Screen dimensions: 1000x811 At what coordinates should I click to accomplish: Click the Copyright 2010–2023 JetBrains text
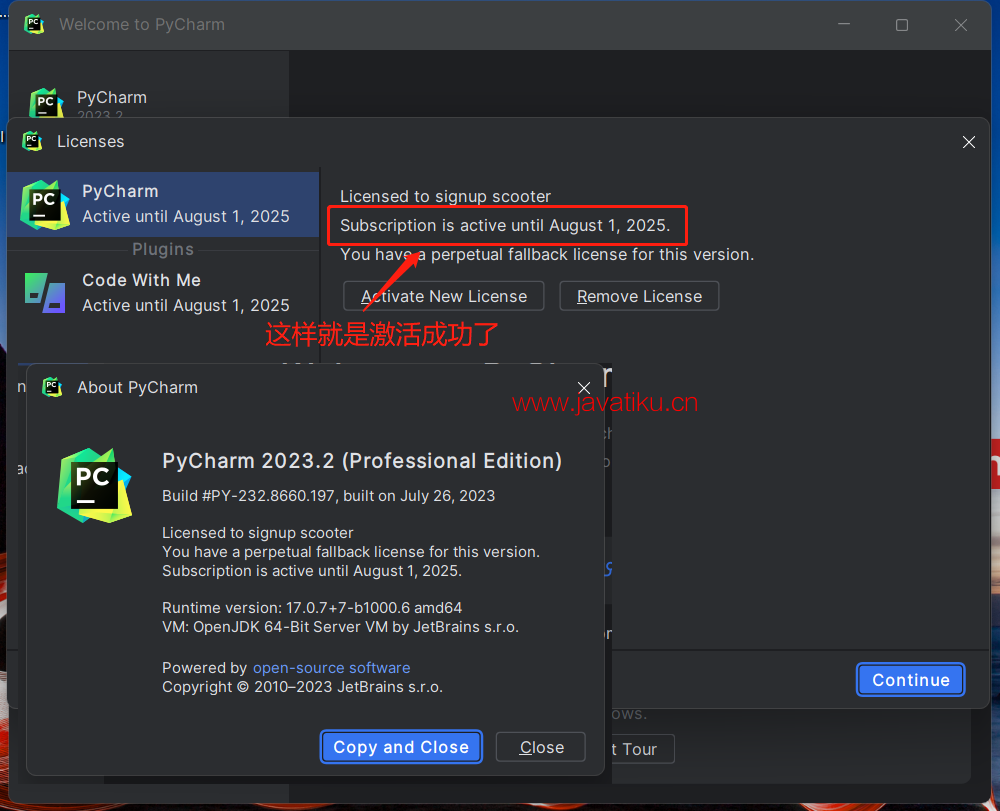pyautogui.click(x=302, y=687)
